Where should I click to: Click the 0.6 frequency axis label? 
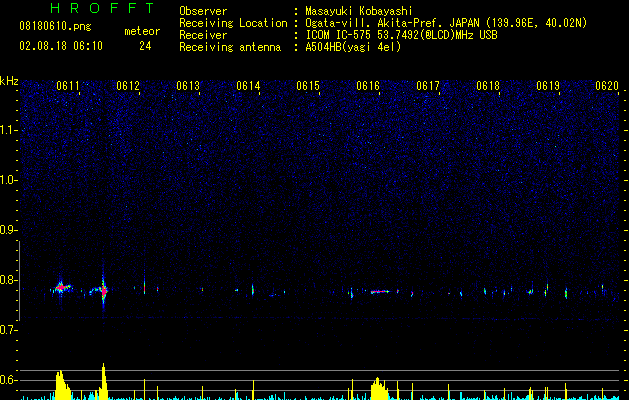8,380
